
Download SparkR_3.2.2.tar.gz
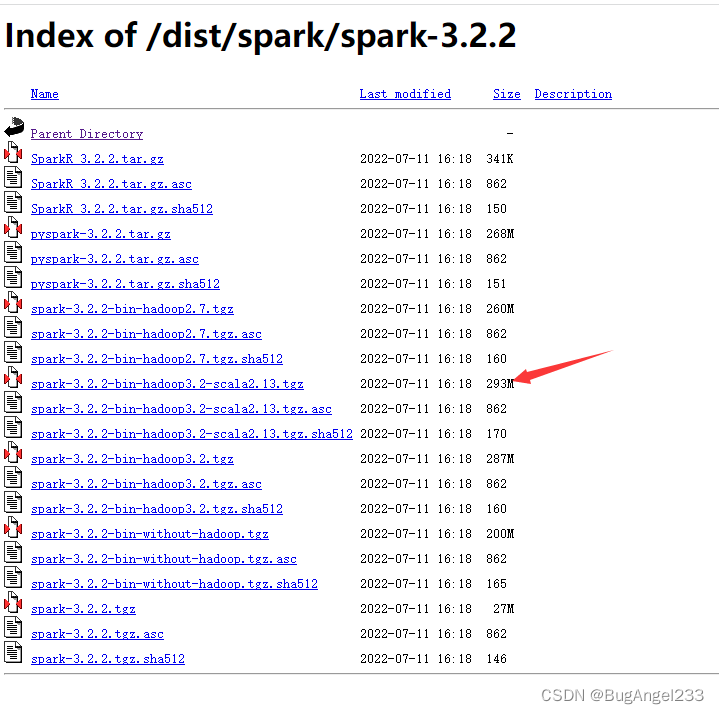97,159
